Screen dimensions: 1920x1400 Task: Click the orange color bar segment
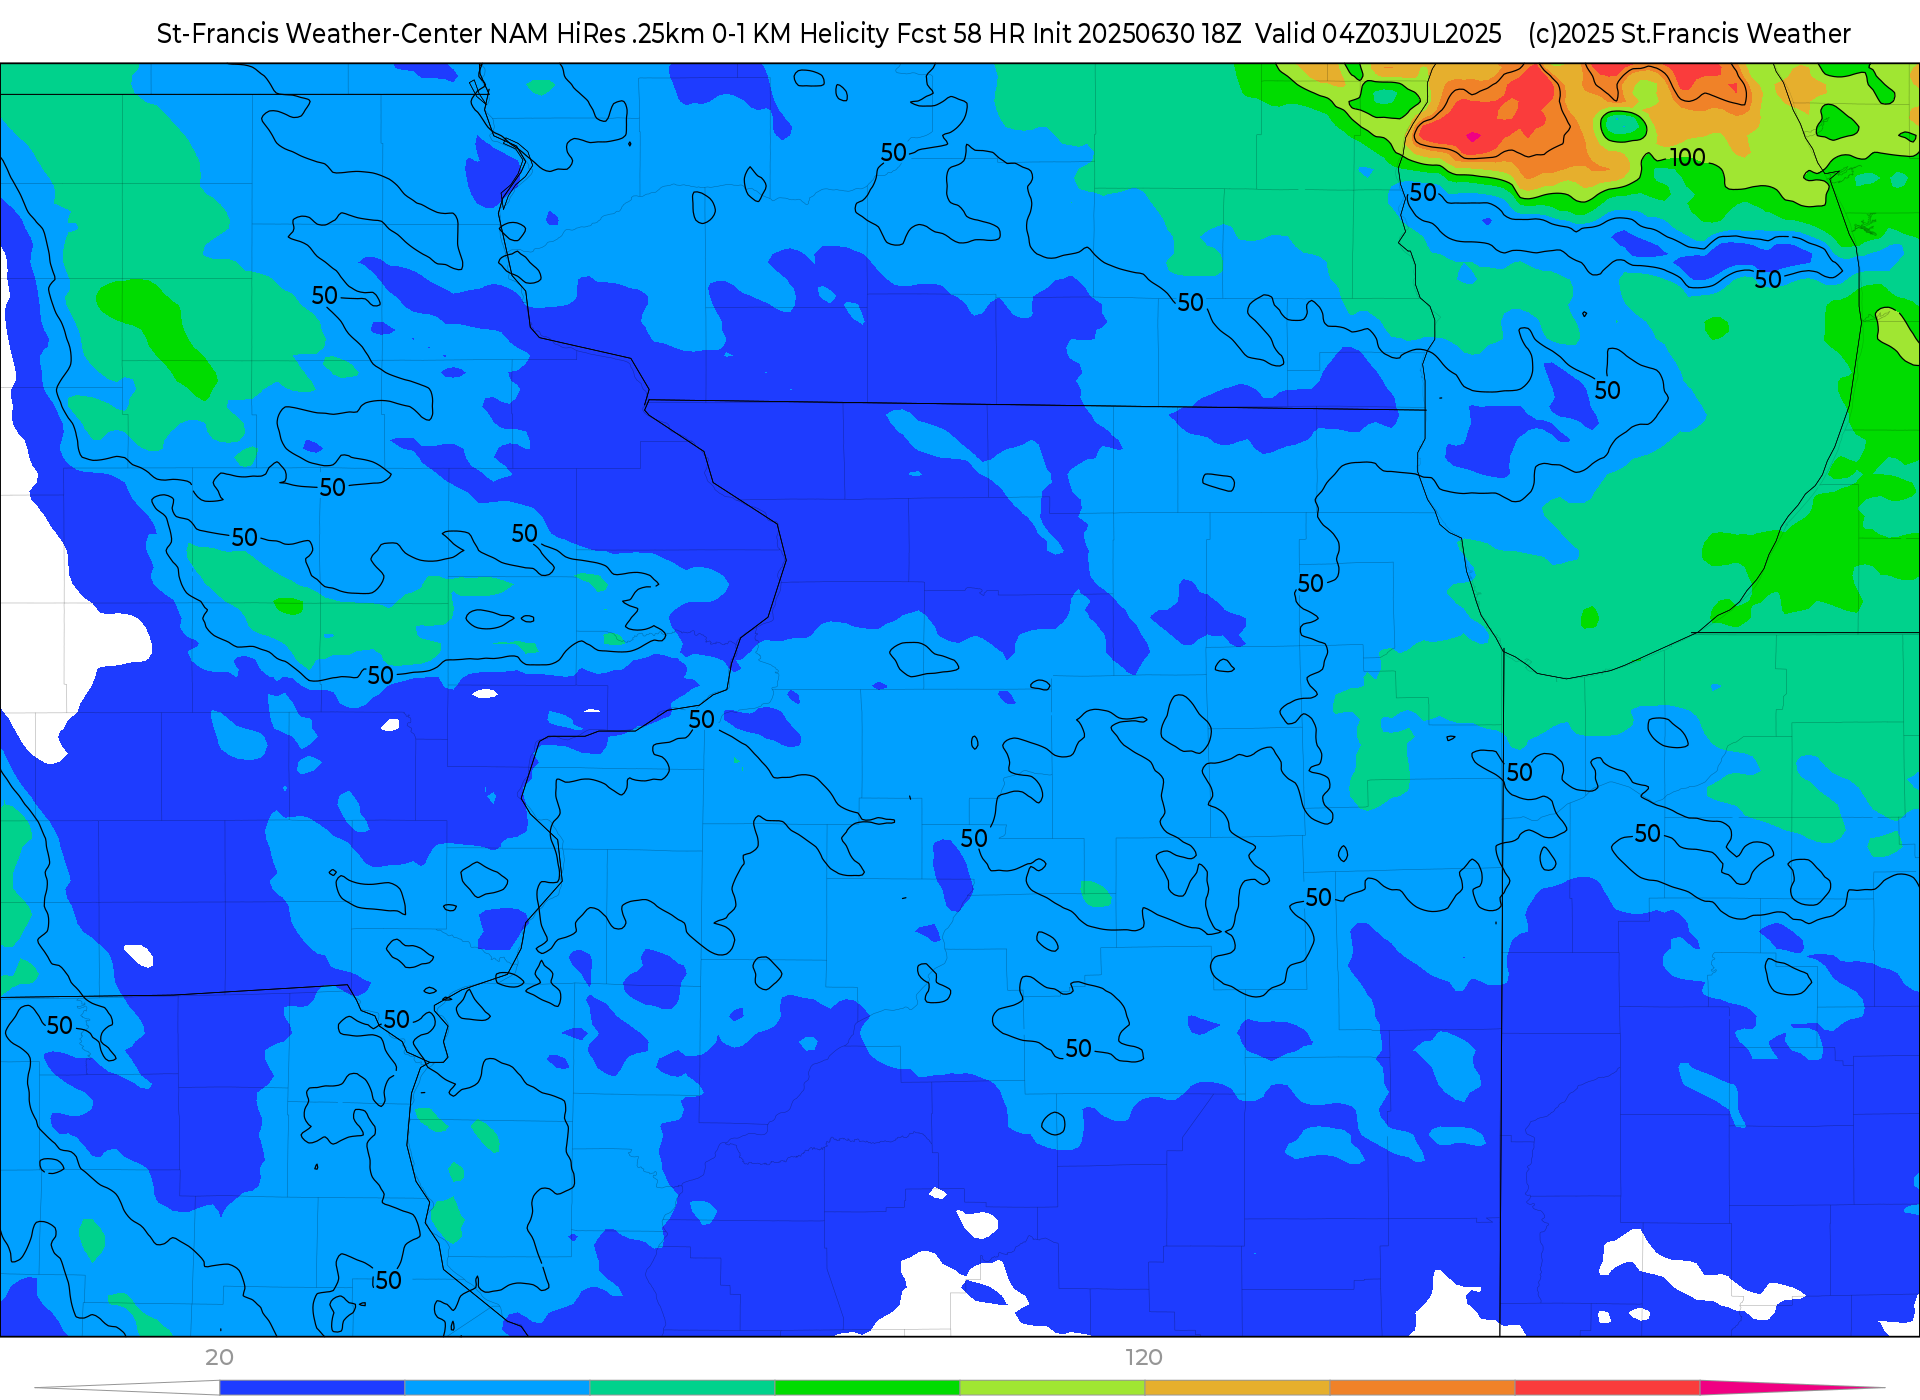(1422, 1387)
